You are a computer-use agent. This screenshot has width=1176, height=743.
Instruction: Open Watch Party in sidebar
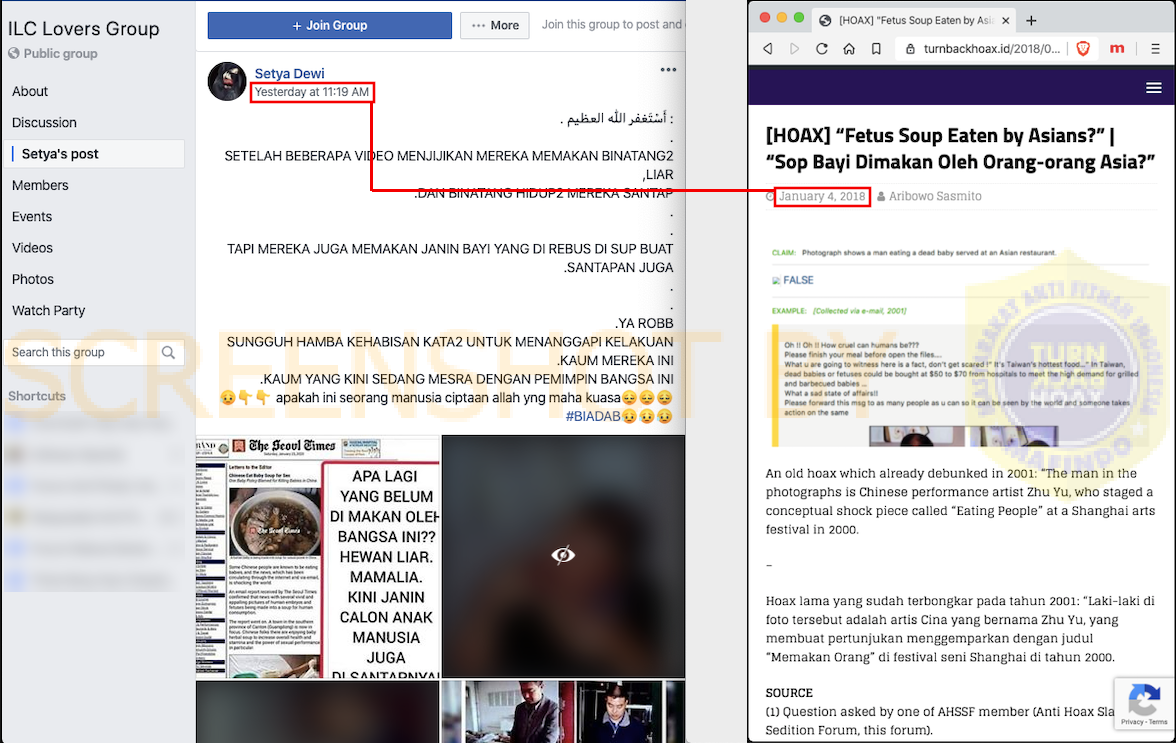point(49,310)
